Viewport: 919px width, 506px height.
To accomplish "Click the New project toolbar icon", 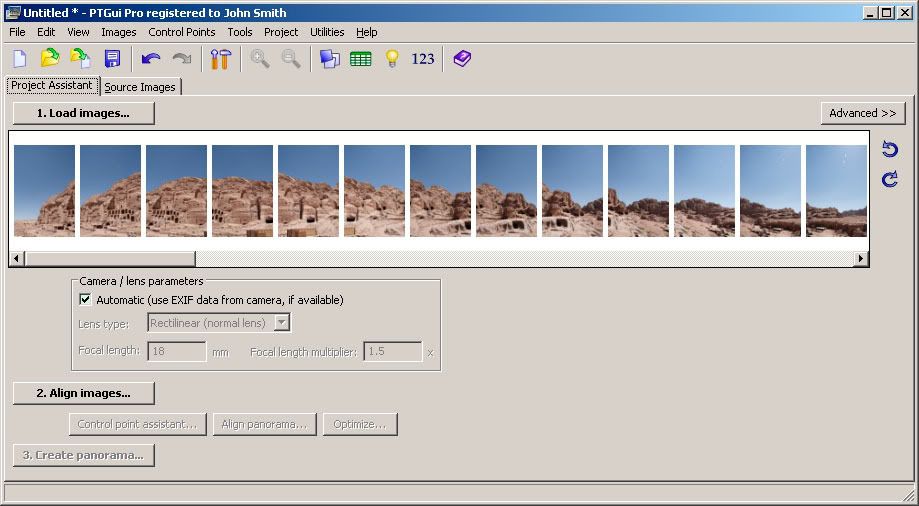I will (20, 59).
